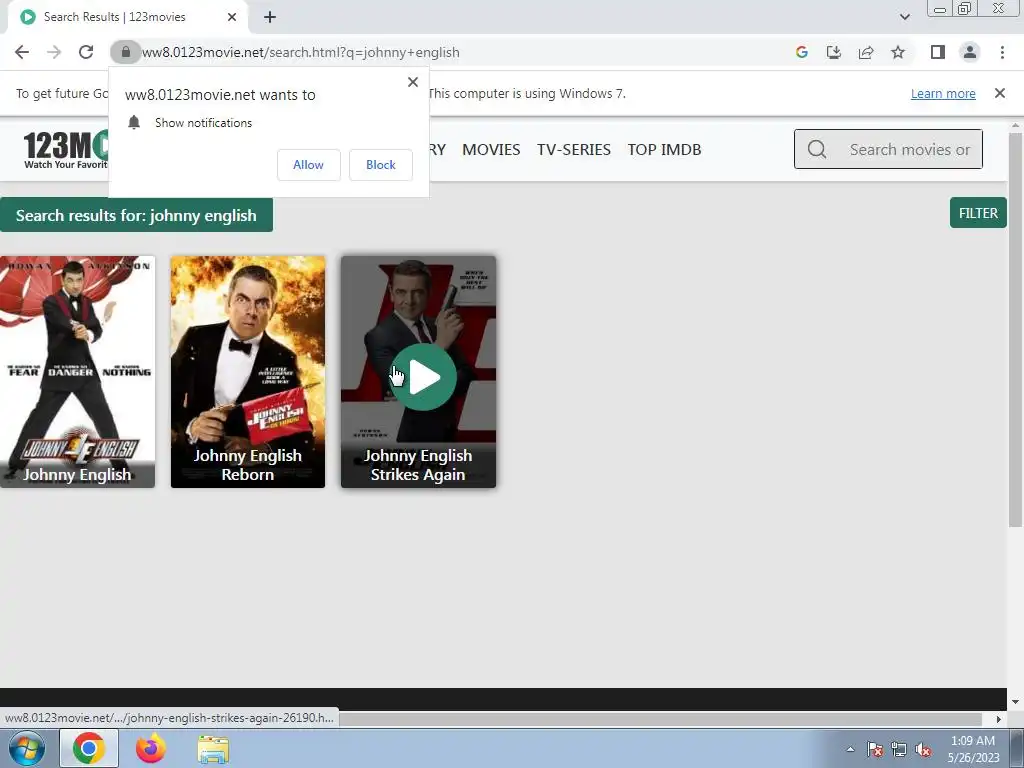1024x768 pixels.
Task: Dismiss the notification permission popup
Action: point(413,82)
